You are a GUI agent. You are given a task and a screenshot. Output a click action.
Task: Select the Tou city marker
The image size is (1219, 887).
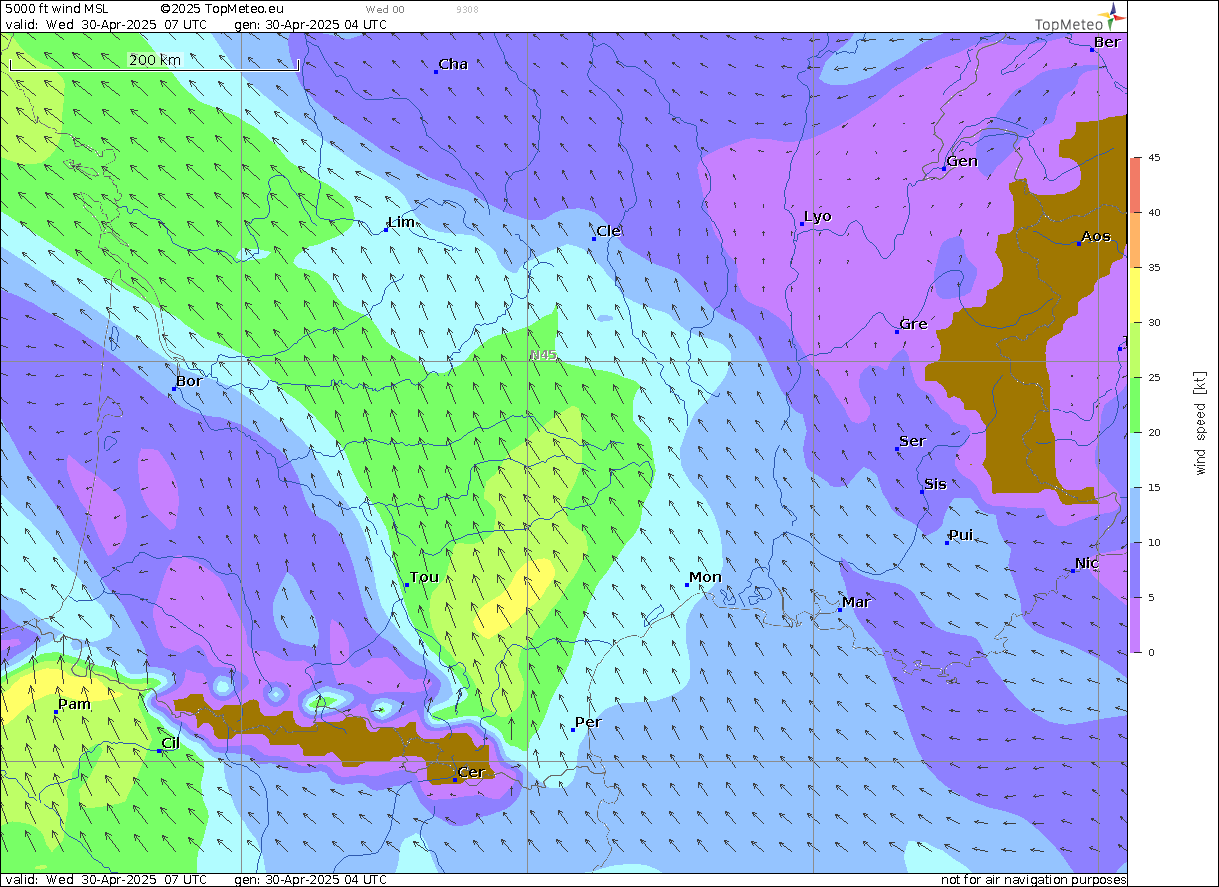point(407,585)
